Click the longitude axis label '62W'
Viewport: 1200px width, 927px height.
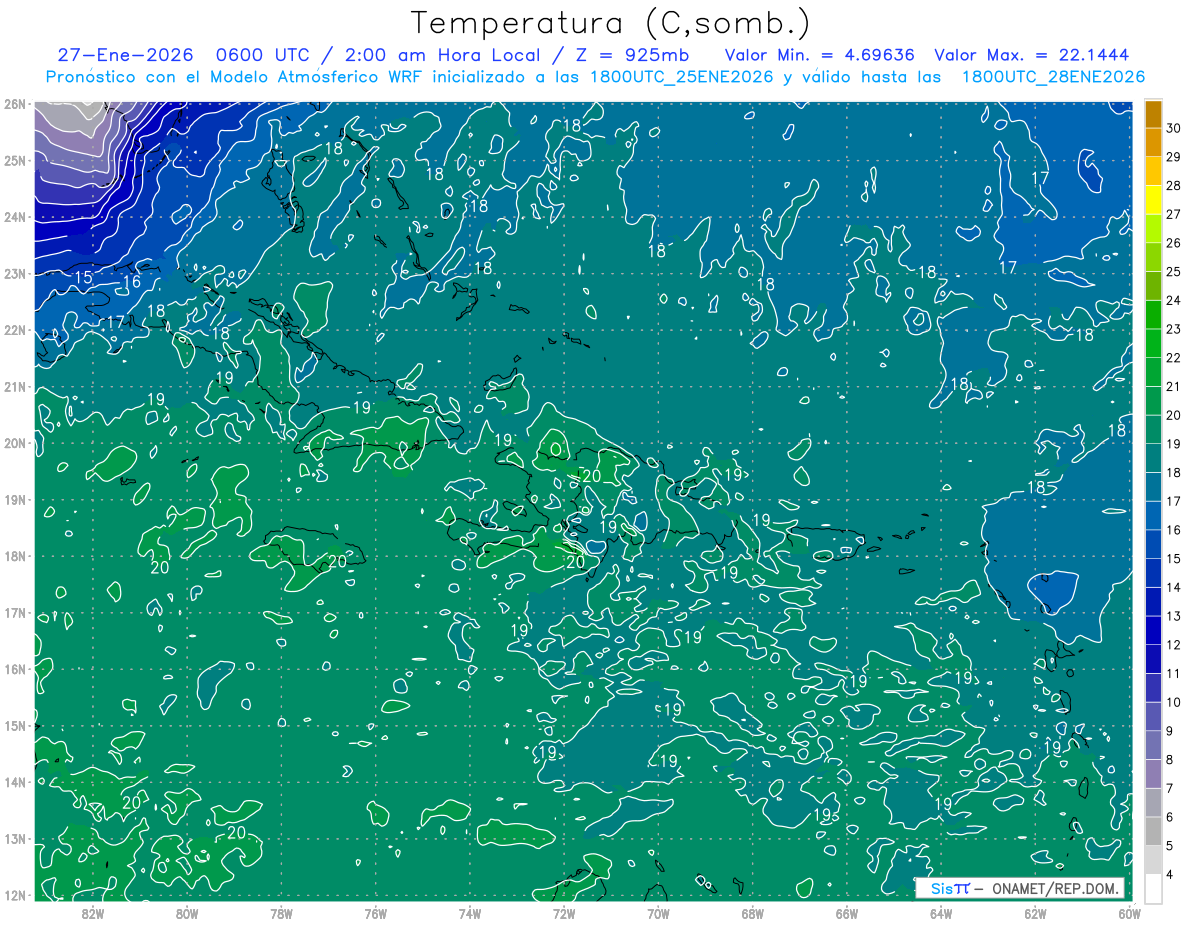click(x=1035, y=913)
